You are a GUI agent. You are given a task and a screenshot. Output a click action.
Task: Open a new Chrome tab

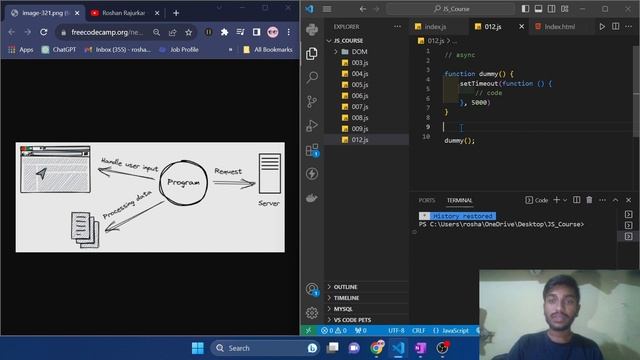pos(176,13)
